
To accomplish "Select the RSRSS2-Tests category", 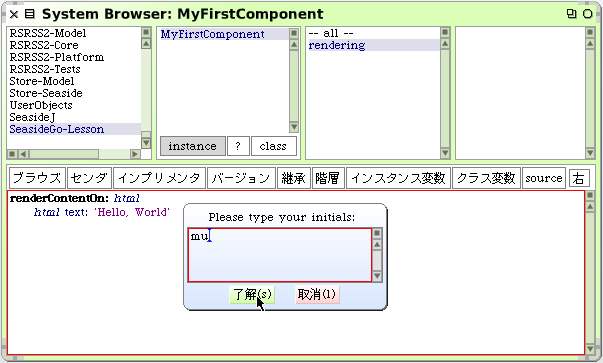I will coord(45,69).
